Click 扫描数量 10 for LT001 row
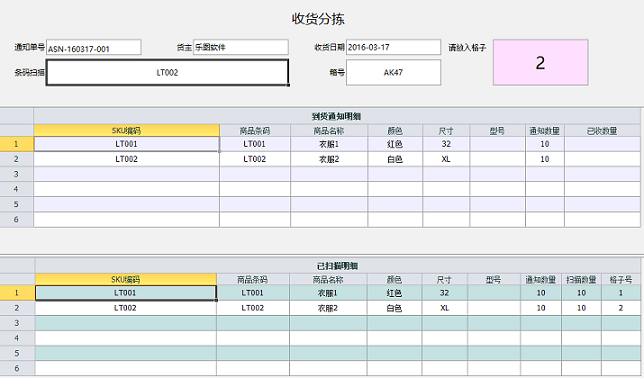644x378 pixels. pos(581,293)
